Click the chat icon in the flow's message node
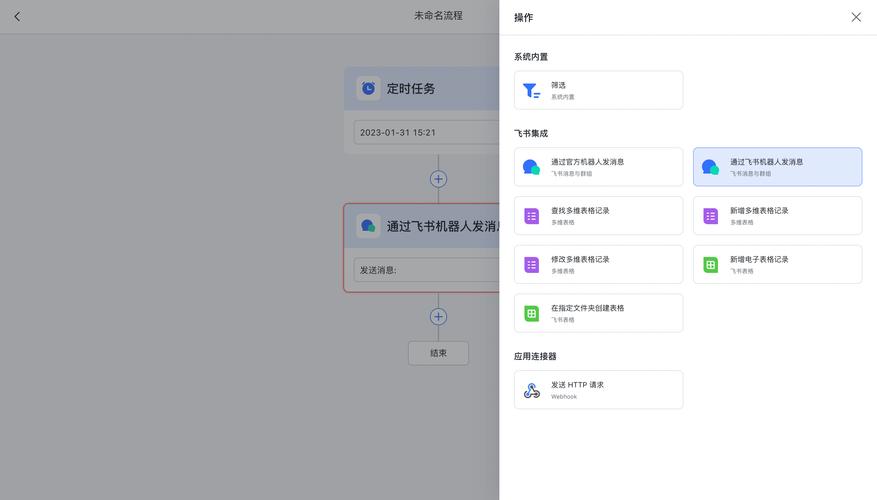The width and height of the screenshot is (877, 500). 368,226
